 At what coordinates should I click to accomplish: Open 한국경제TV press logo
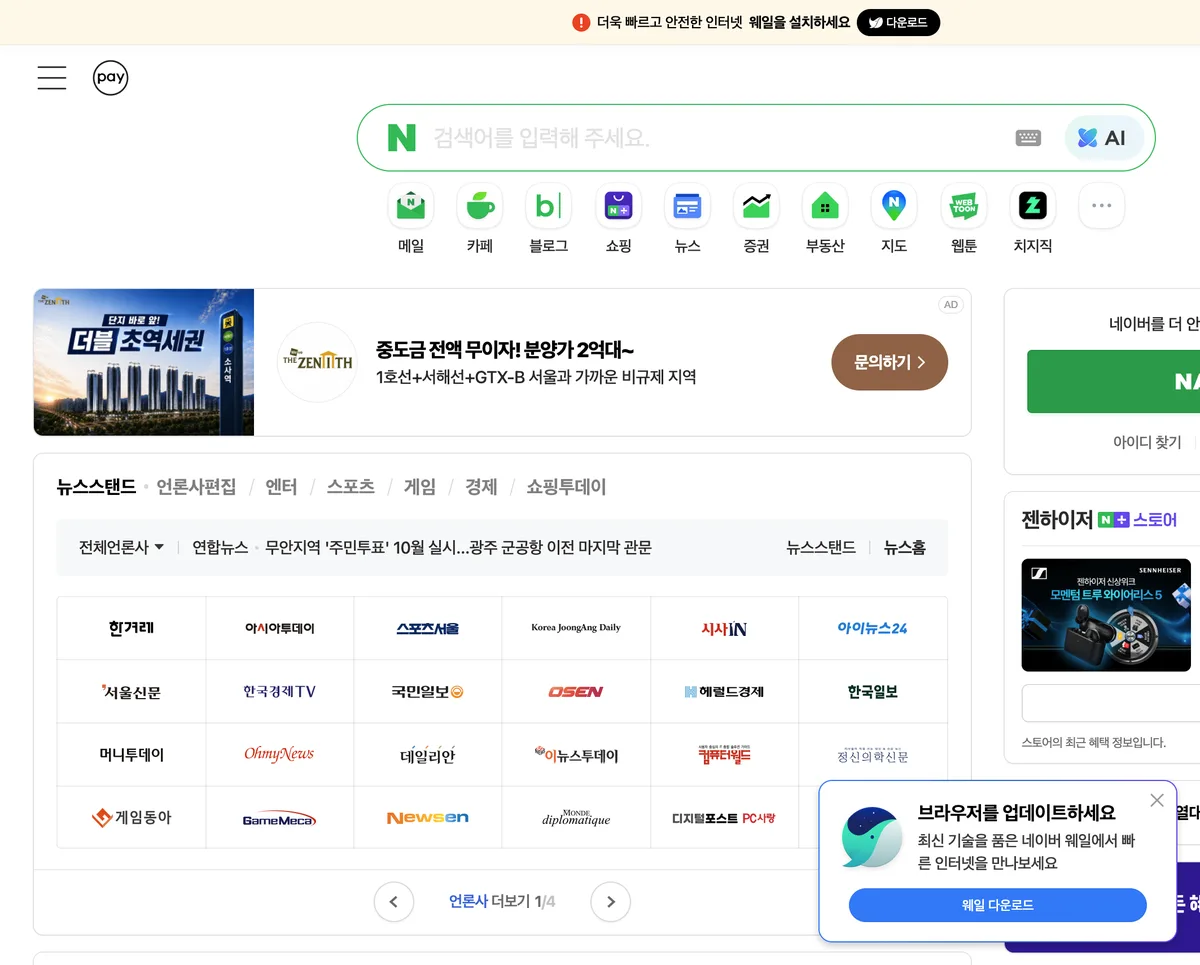[x=280, y=692]
